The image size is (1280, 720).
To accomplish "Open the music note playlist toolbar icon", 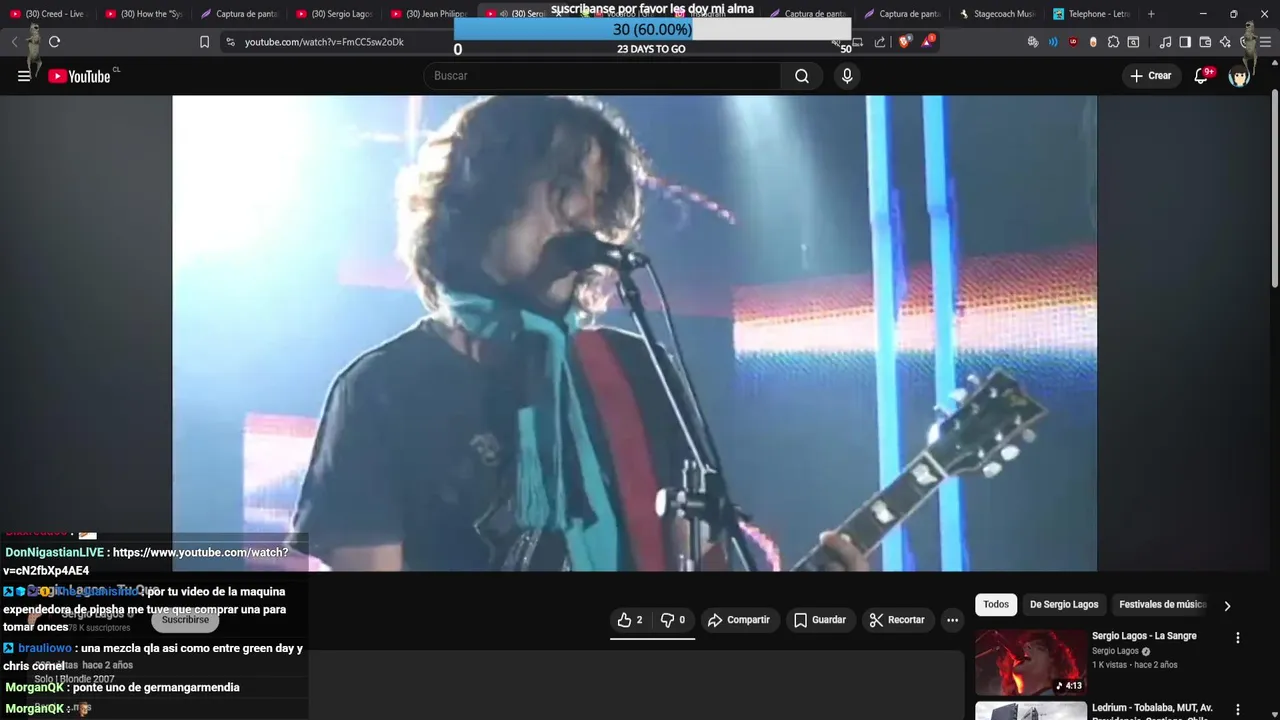I will [1165, 42].
